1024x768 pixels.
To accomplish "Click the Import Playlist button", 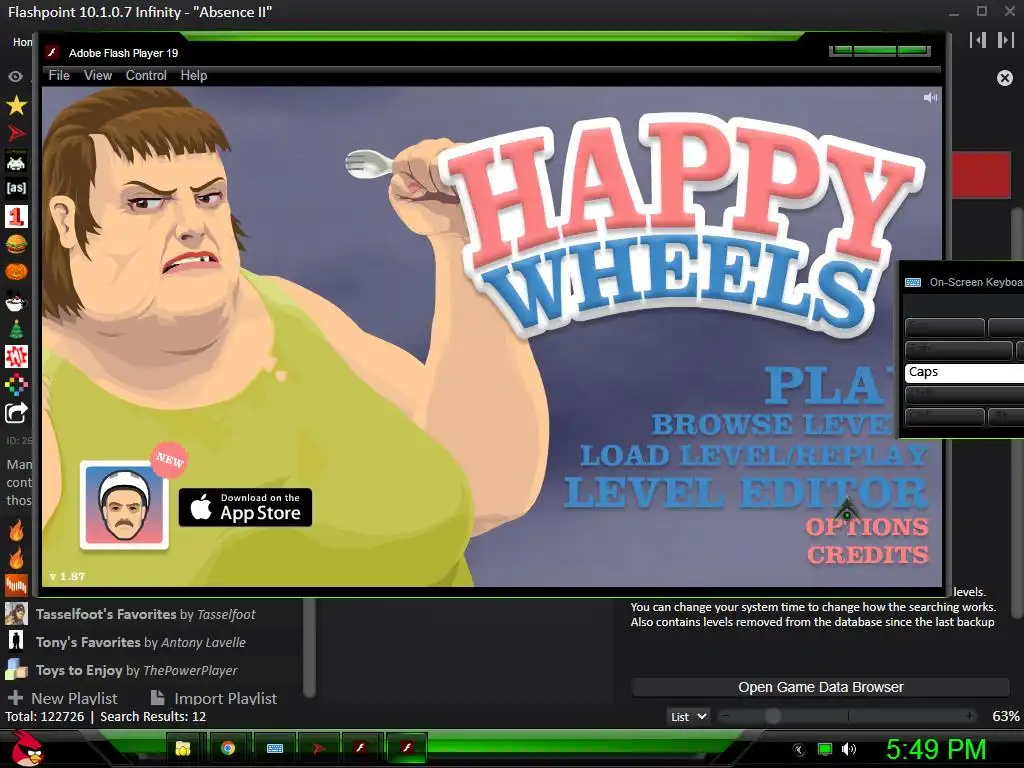I will point(214,698).
